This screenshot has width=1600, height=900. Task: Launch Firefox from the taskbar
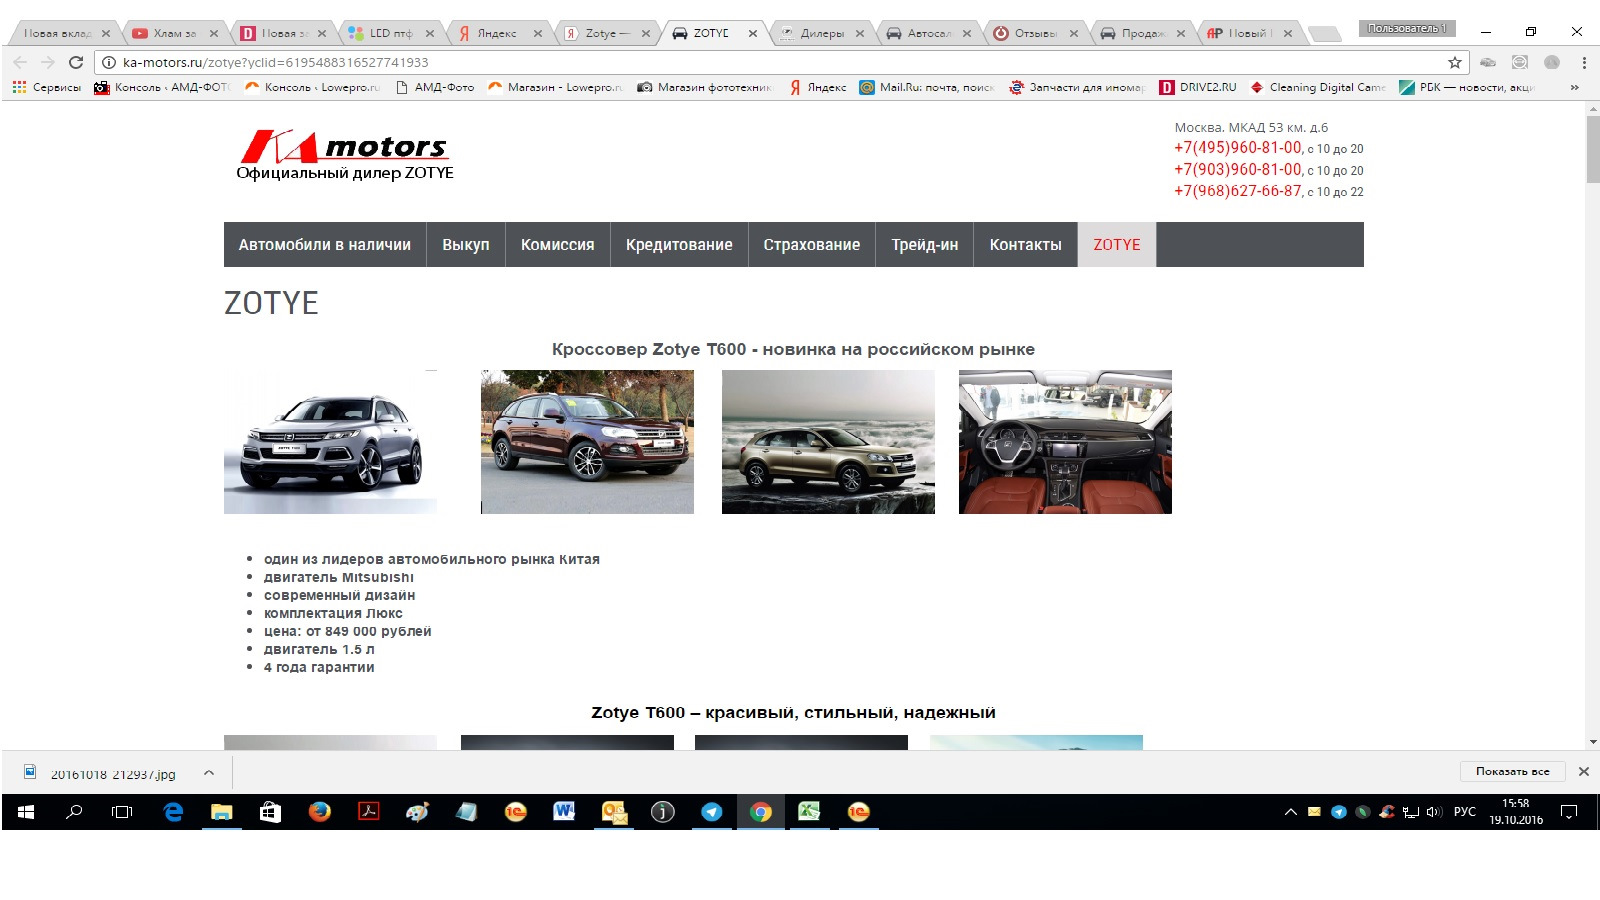click(319, 812)
